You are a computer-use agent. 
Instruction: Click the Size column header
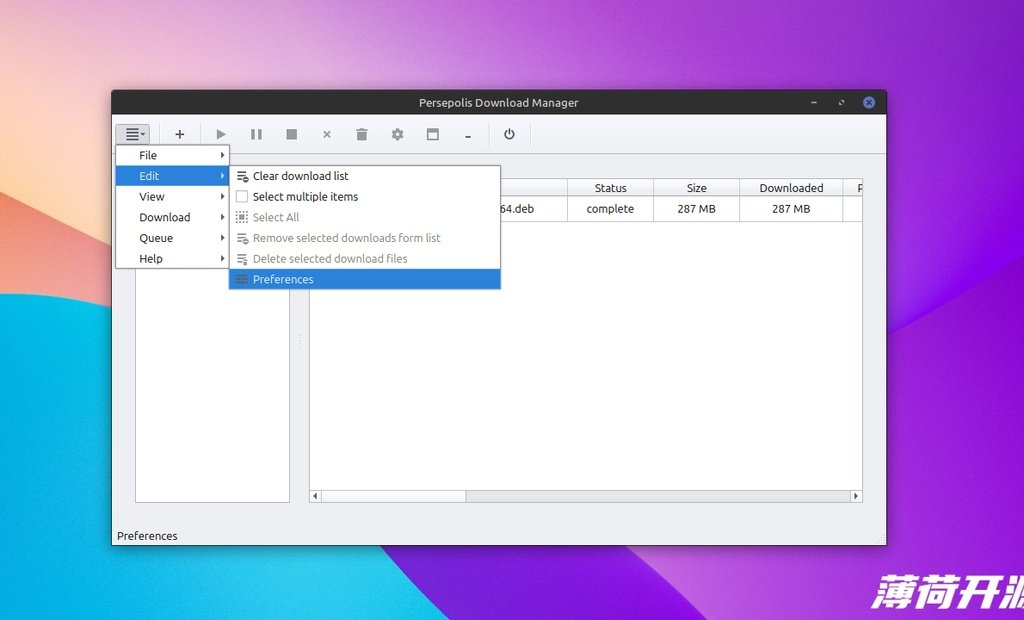pos(696,188)
